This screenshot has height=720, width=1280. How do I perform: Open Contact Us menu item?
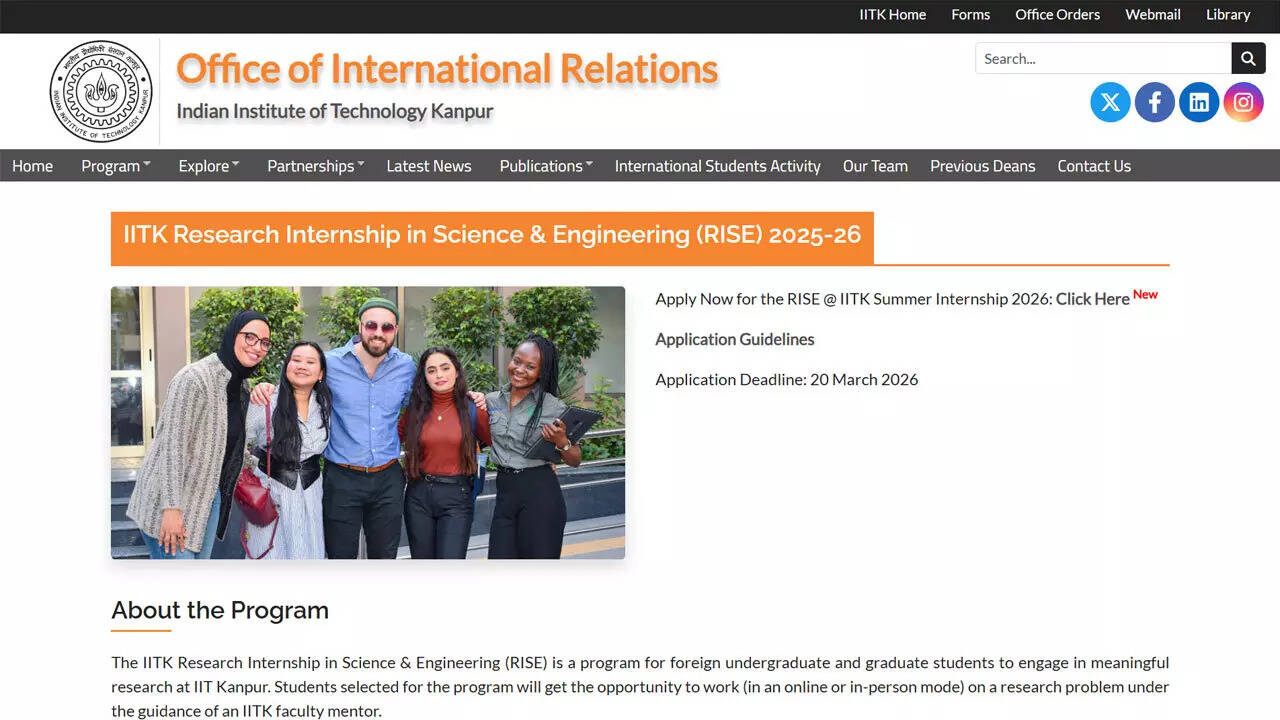pyautogui.click(x=1094, y=166)
